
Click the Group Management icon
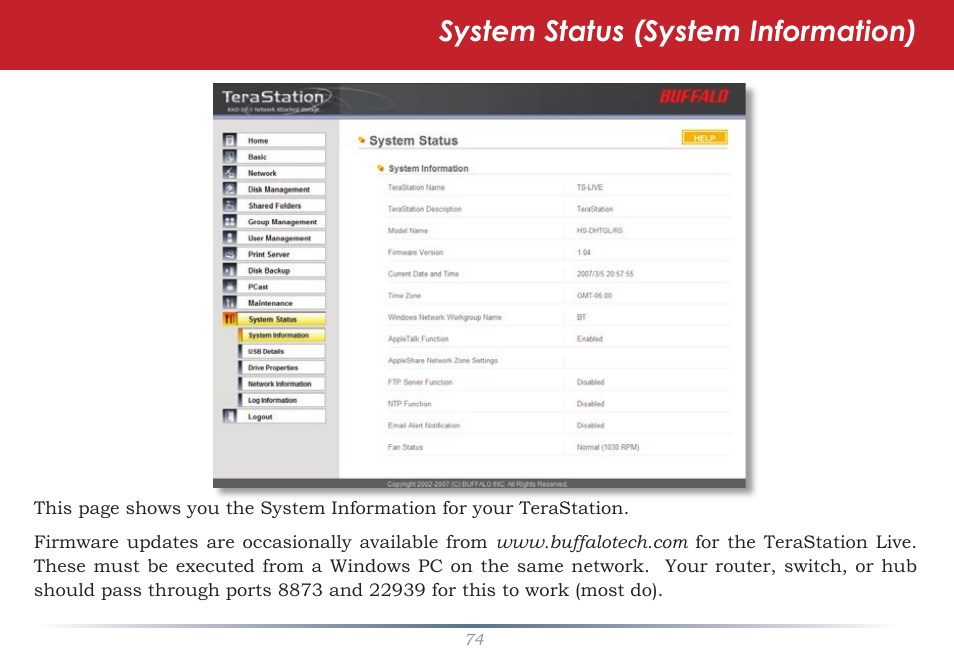point(229,222)
